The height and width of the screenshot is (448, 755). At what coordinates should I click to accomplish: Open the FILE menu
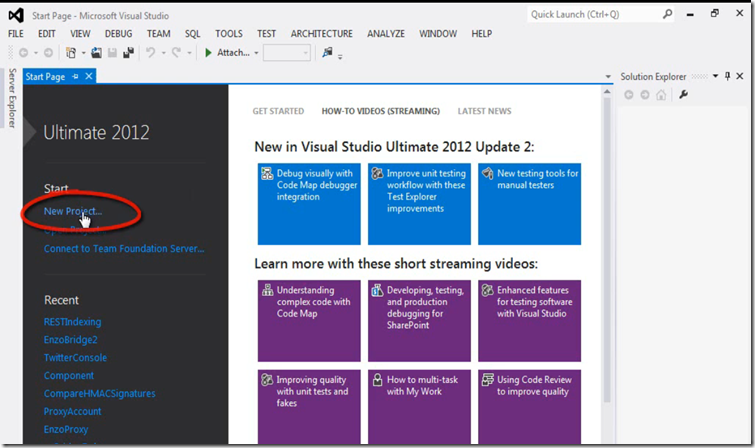click(15, 34)
